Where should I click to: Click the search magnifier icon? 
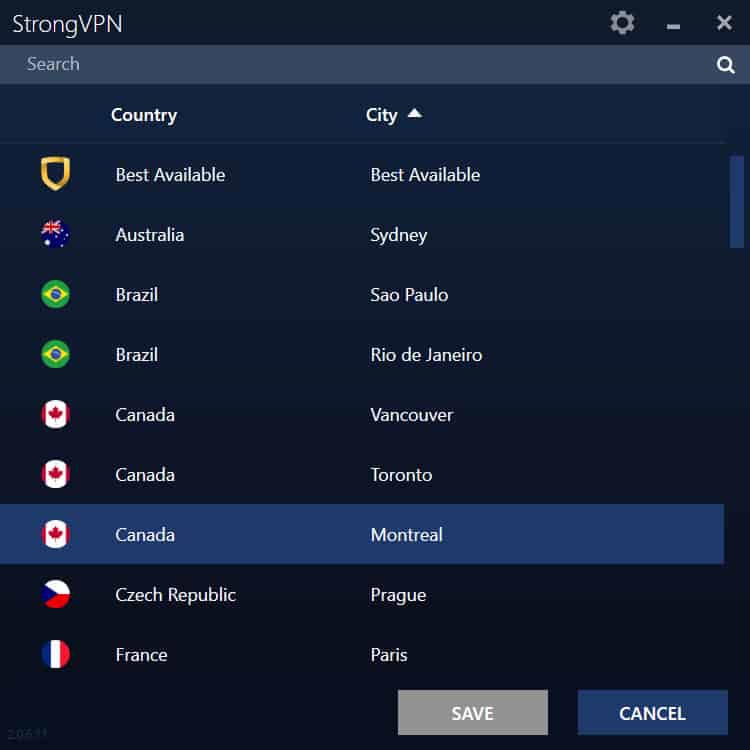click(725, 64)
